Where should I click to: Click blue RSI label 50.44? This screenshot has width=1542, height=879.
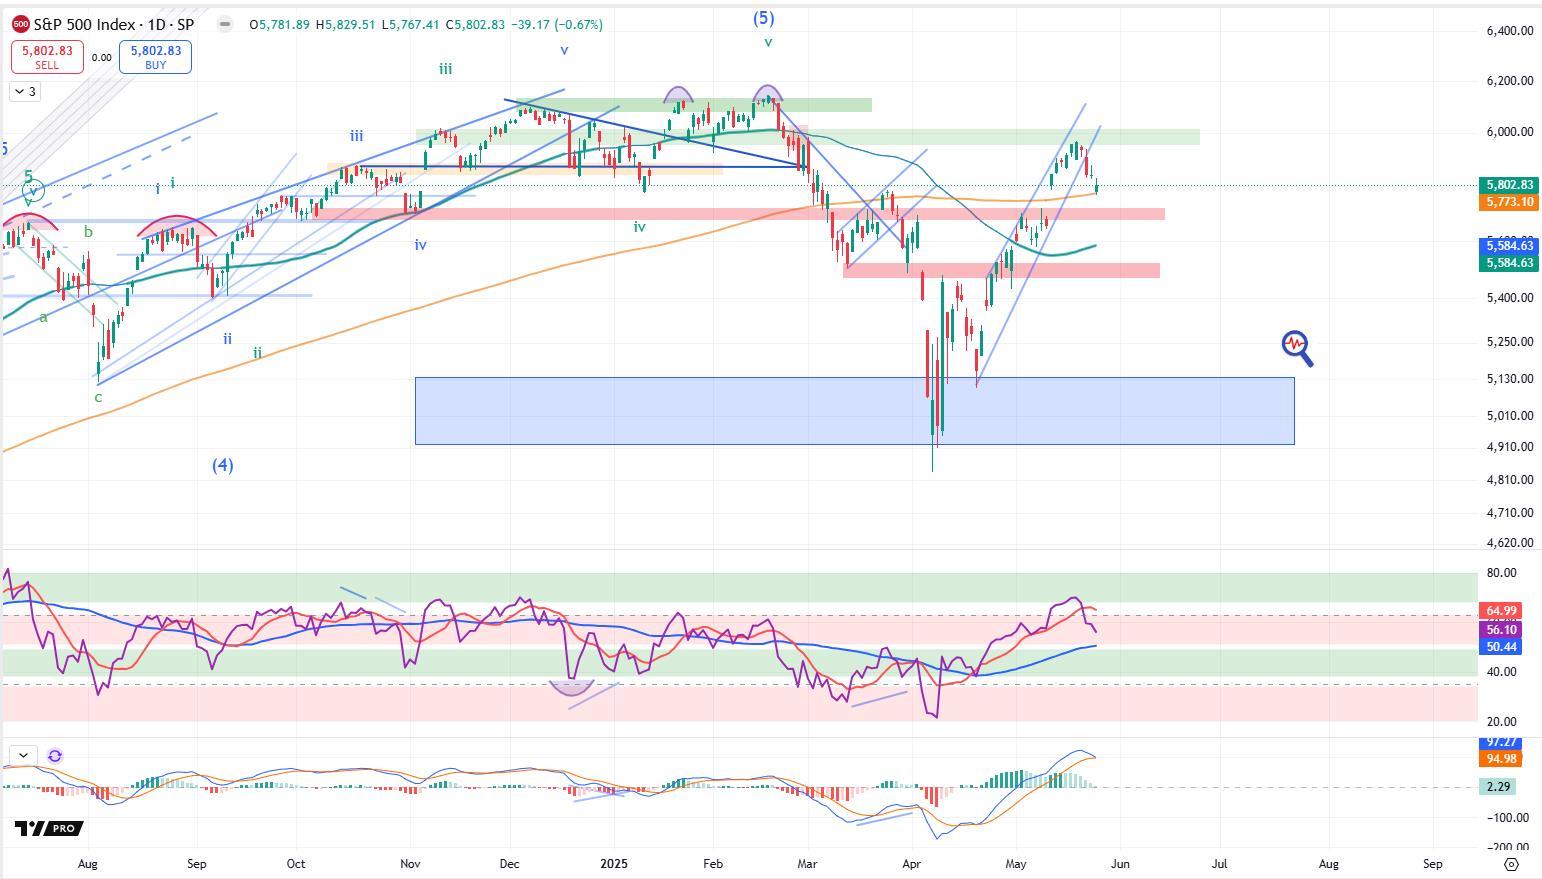(1501, 648)
